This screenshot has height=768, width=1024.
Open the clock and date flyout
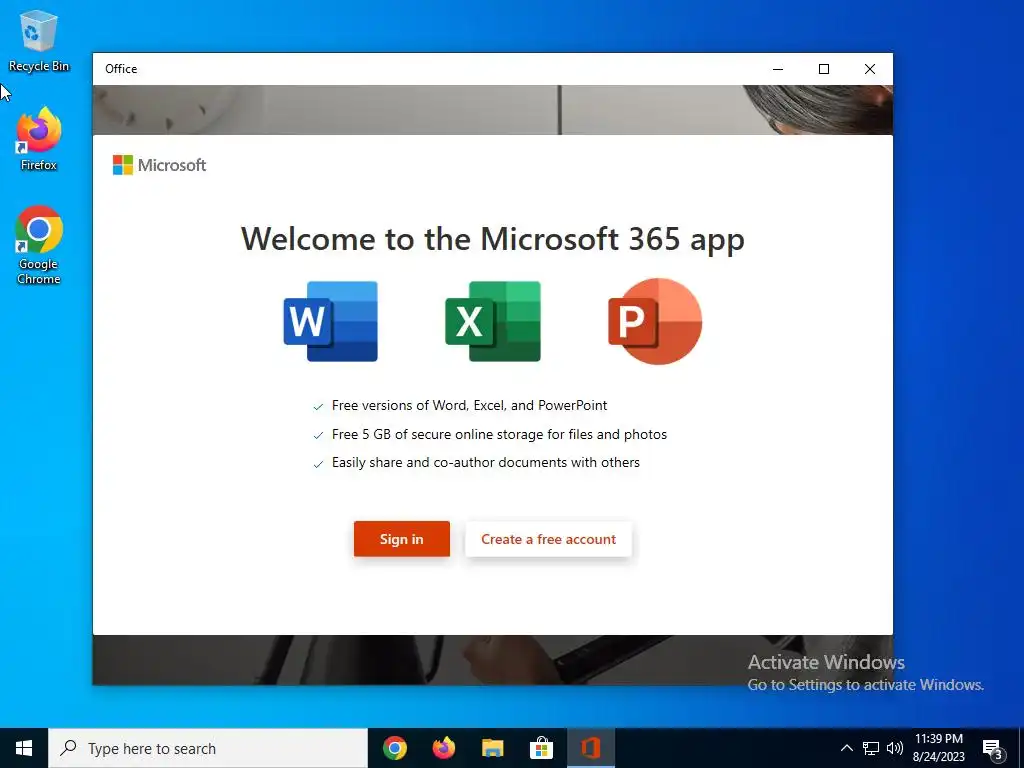938,748
